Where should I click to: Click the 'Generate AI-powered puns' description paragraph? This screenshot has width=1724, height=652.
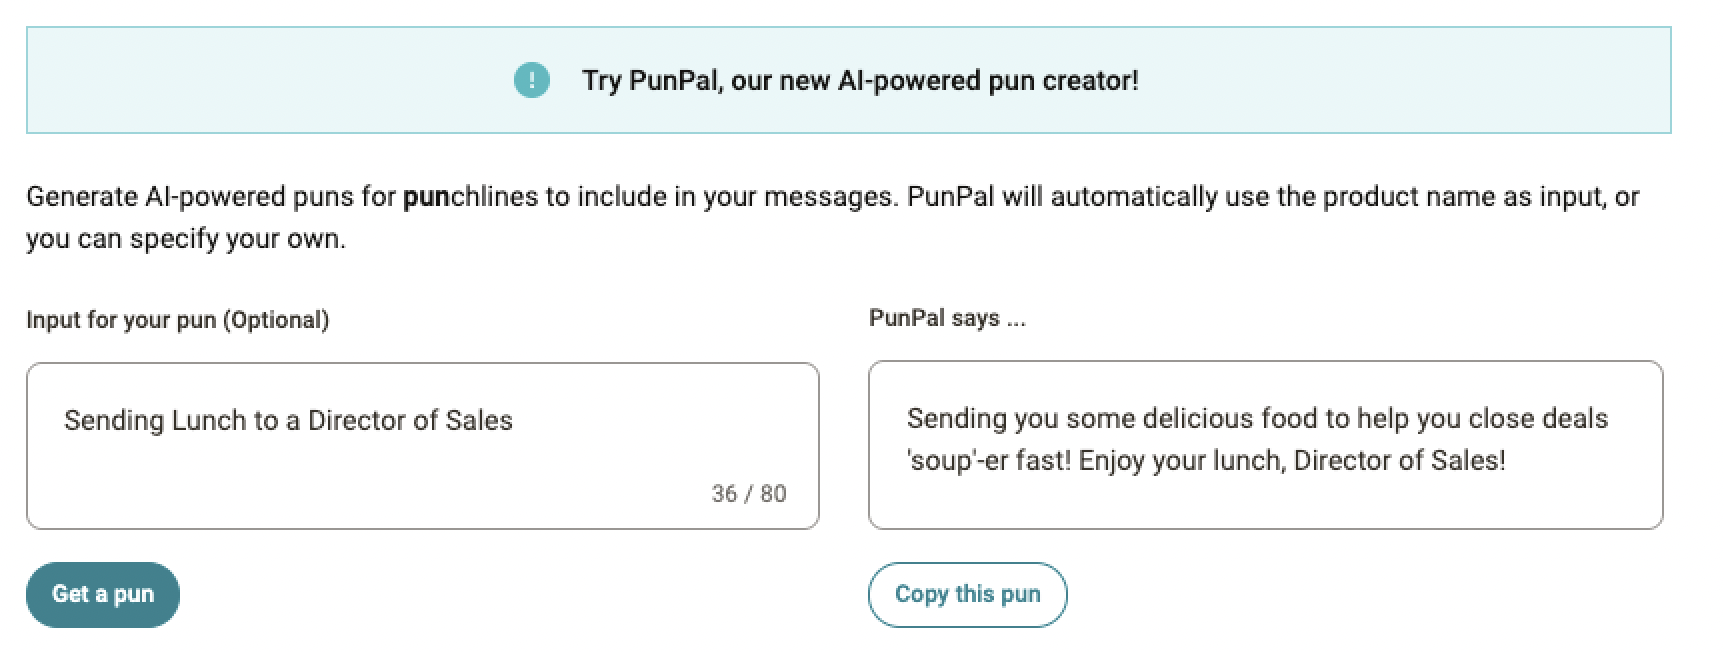coord(833,217)
